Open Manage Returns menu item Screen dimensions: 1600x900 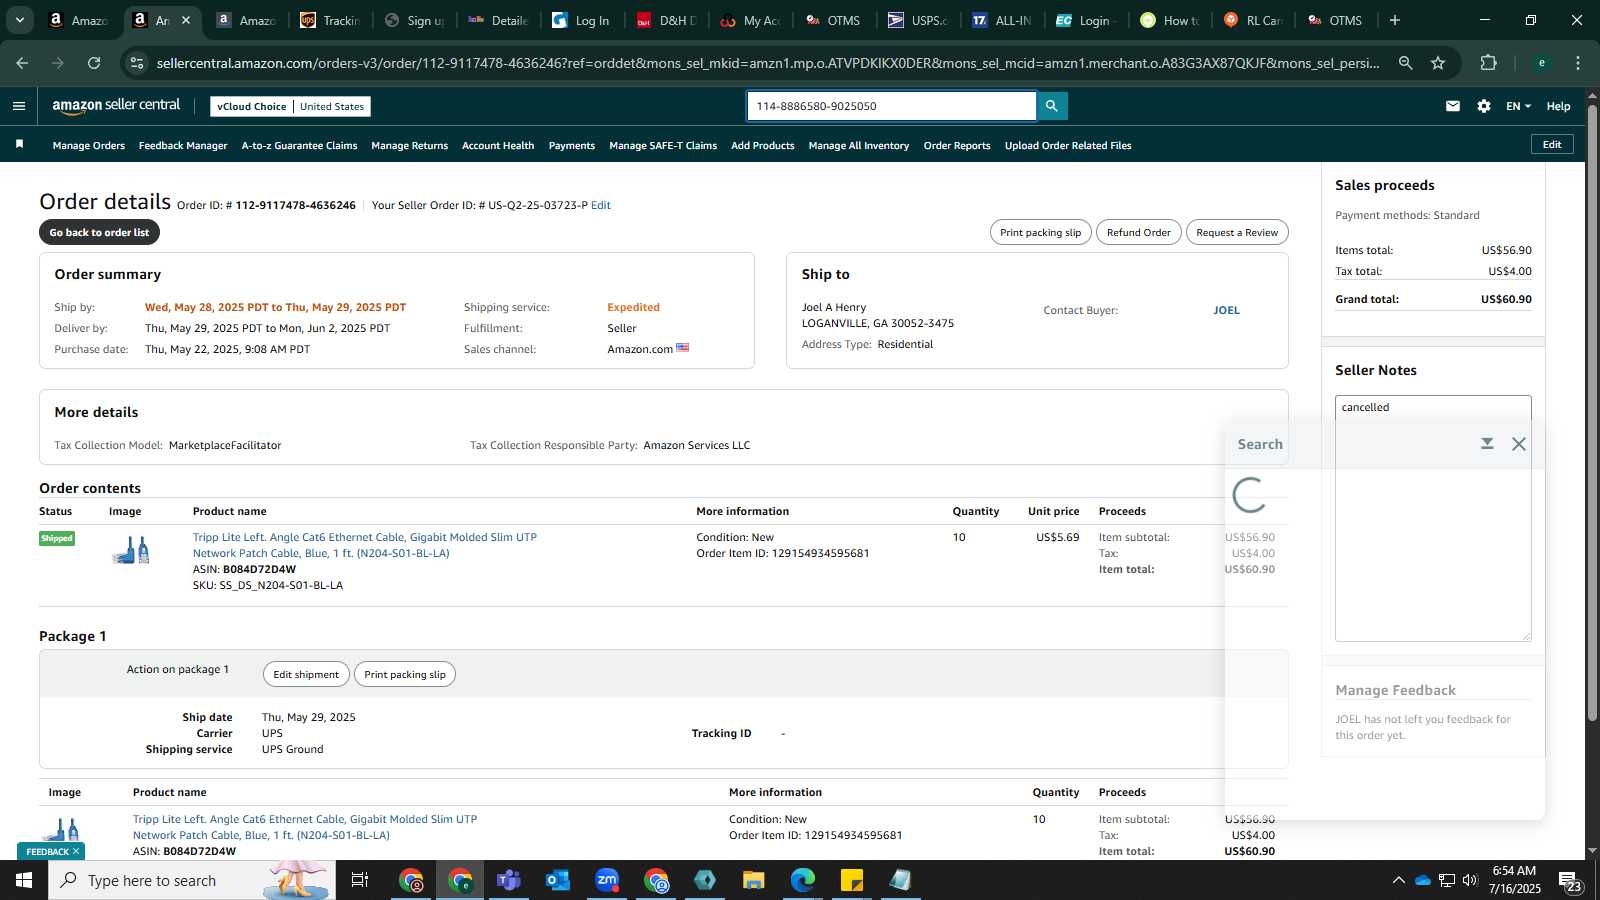[410, 146]
